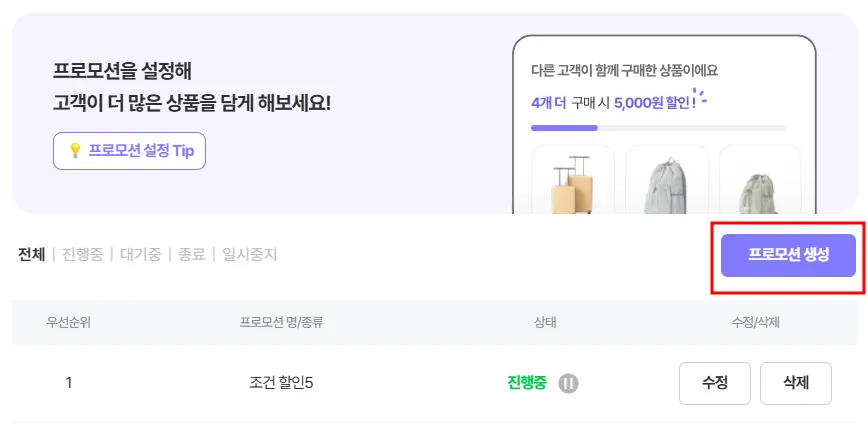Click the lightbulb icon on the Tip button
The image size is (868, 431).
[x=74, y=151]
